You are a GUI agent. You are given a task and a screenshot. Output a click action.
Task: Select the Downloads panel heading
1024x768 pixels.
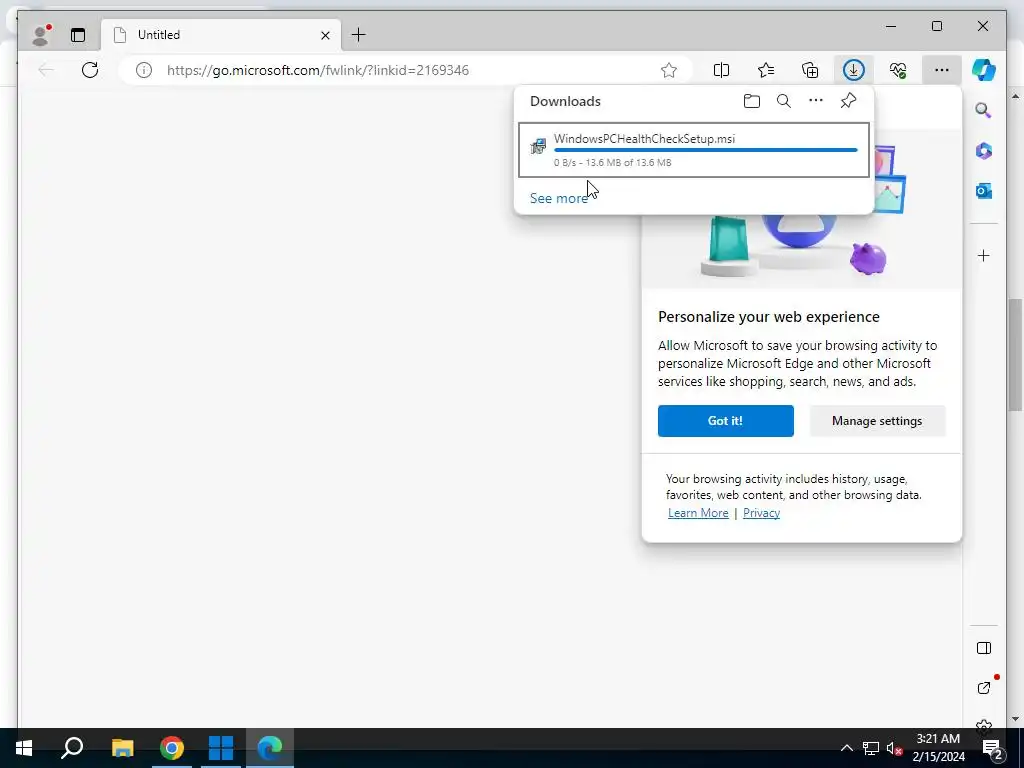point(565,101)
